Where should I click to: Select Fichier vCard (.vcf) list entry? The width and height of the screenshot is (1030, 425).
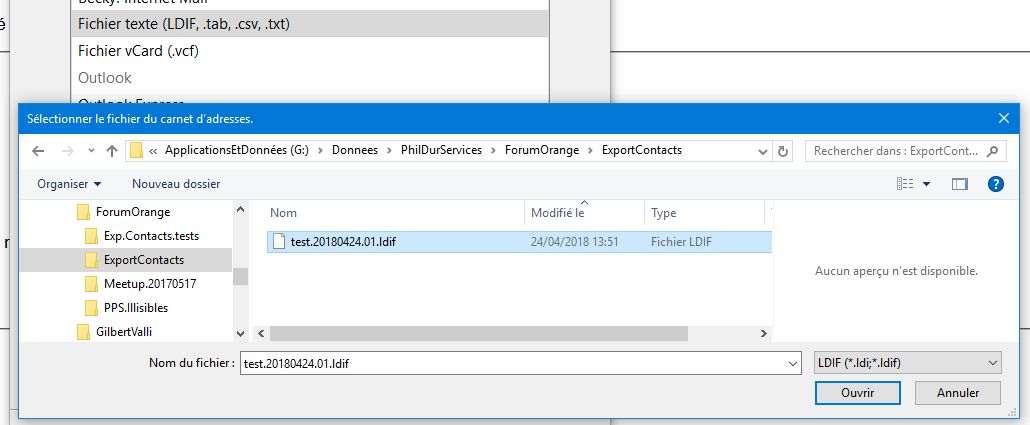pos(139,50)
